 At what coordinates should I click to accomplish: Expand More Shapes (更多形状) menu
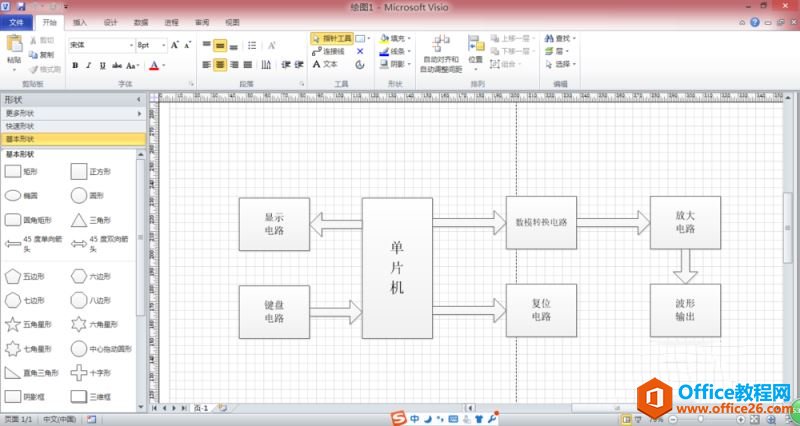[70, 113]
